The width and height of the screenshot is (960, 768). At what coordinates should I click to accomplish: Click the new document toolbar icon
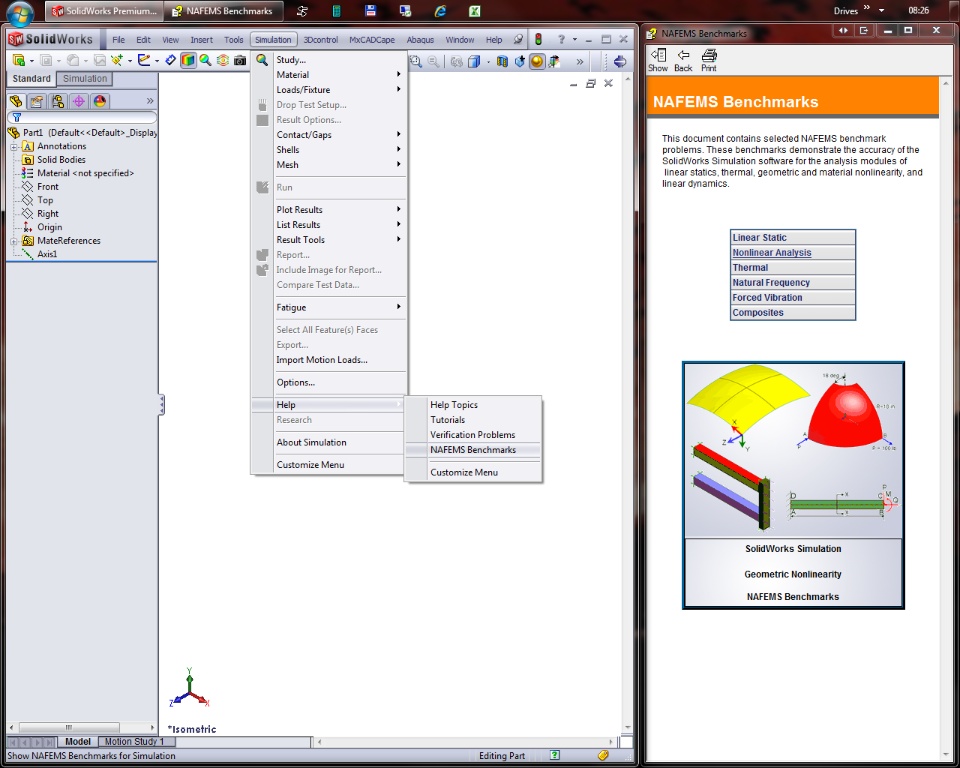point(18,60)
